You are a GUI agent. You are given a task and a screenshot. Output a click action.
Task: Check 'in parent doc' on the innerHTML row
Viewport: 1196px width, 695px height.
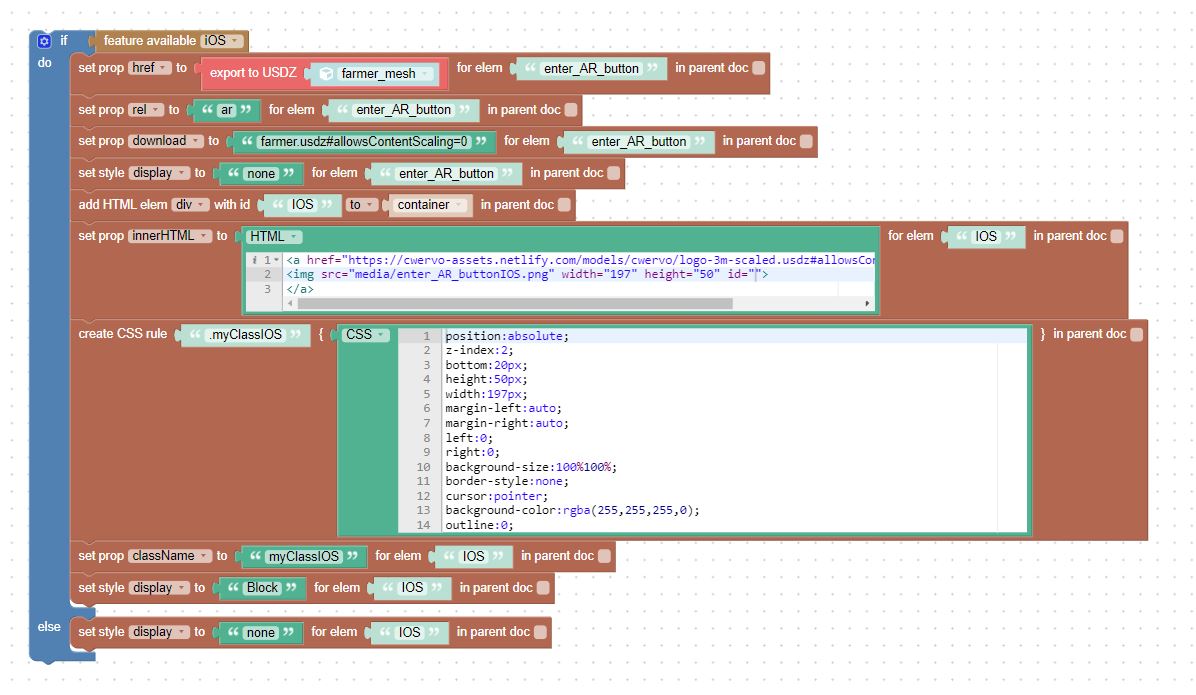pyautogui.click(x=1117, y=236)
